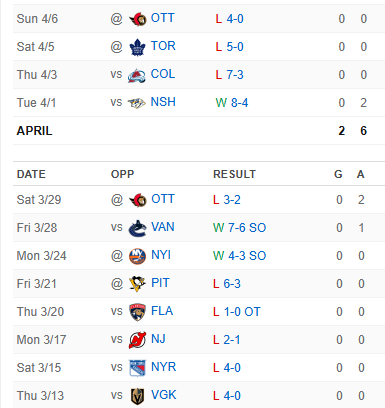
Task: Click the Vancouver Canucks logo icon
Action: pos(137,228)
